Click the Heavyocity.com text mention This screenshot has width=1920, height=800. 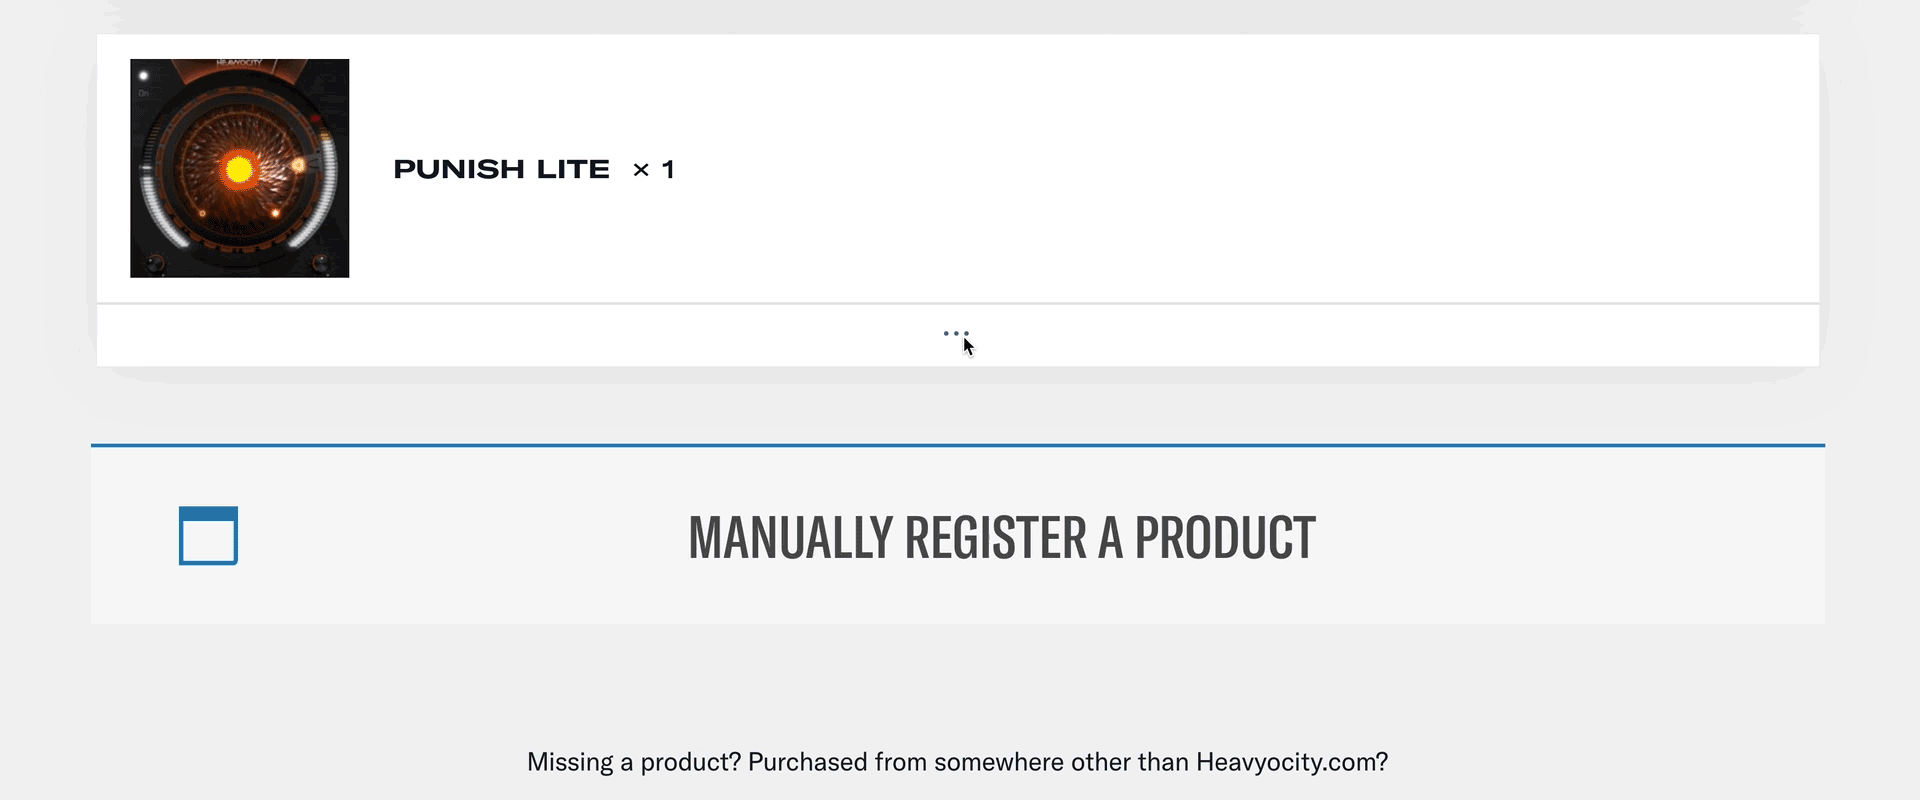click(x=1292, y=762)
